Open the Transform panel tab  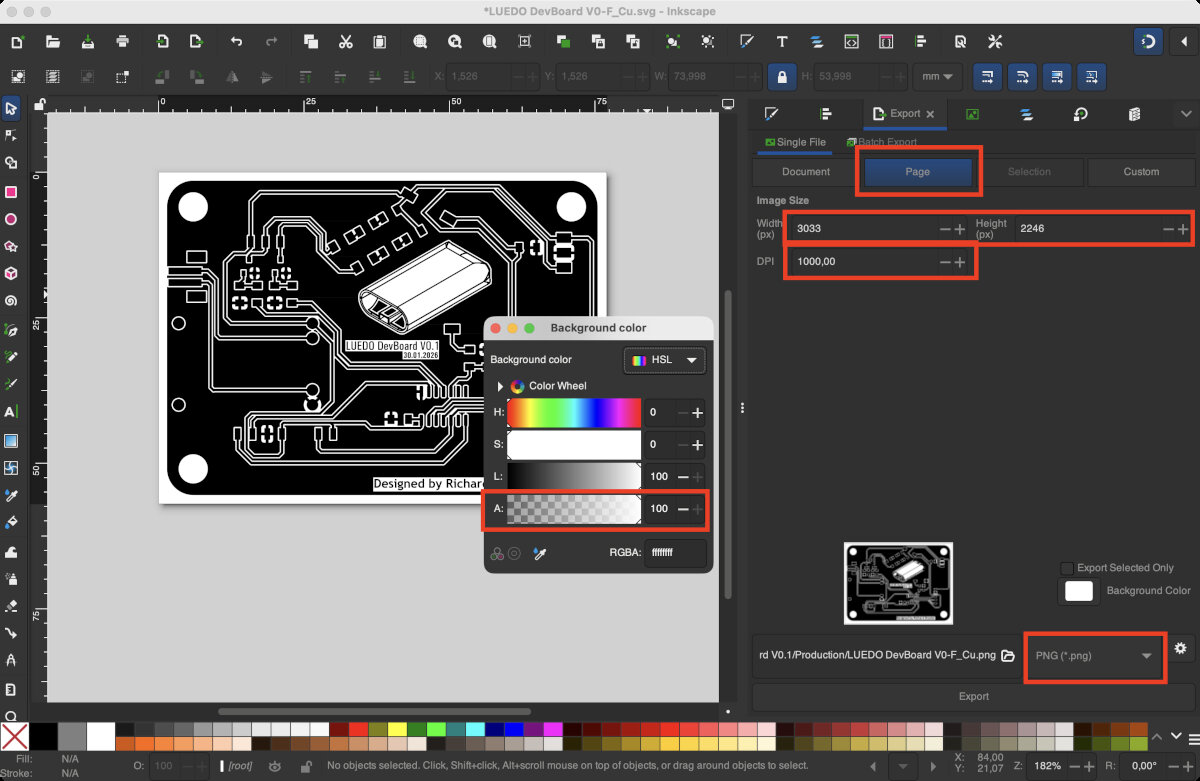1080,114
